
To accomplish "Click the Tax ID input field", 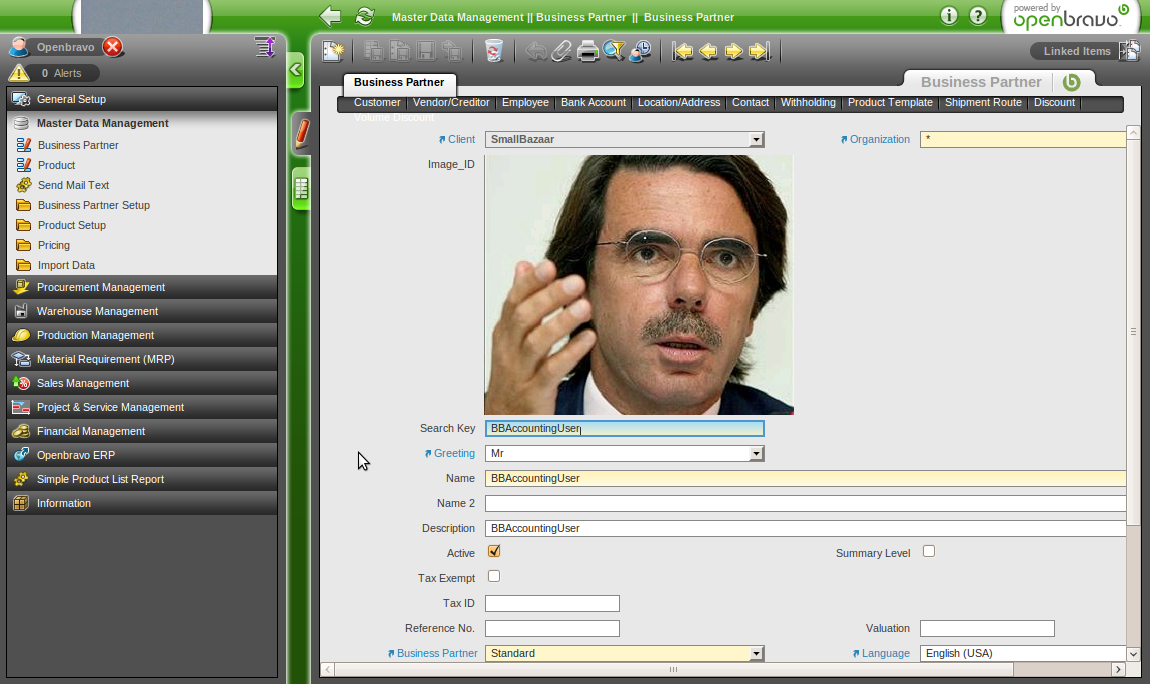I will pos(552,604).
